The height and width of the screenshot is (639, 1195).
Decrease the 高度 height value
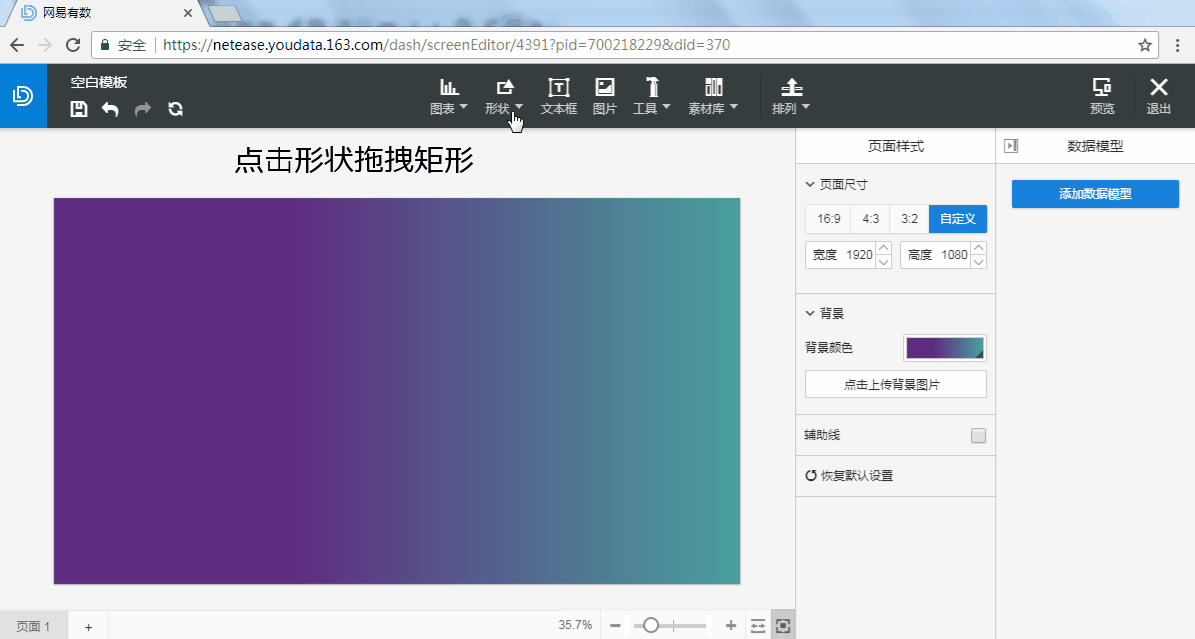[979, 262]
